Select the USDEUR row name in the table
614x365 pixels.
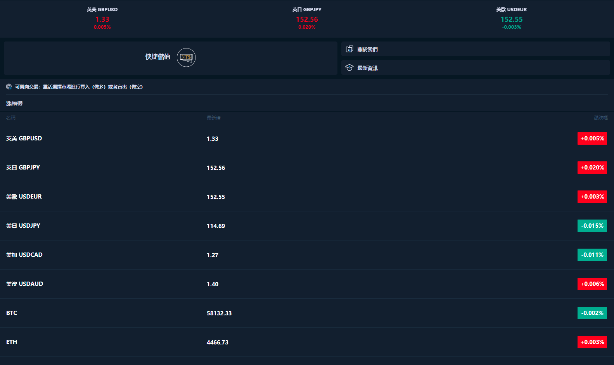24,197
